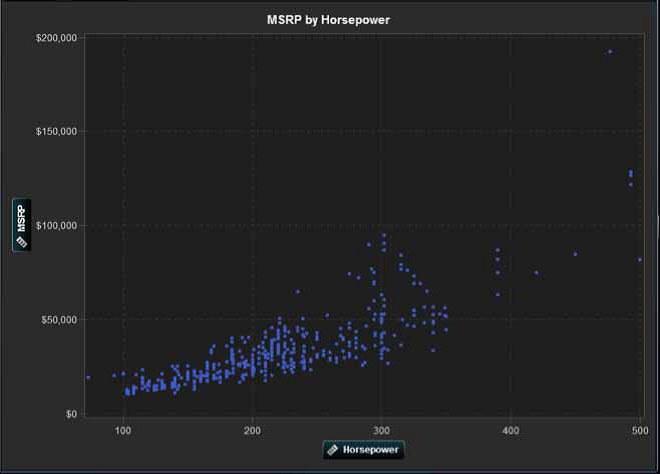Click the 400 horsepower axis label
The height and width of the screenshot is (474, 660).
point(511,431)
